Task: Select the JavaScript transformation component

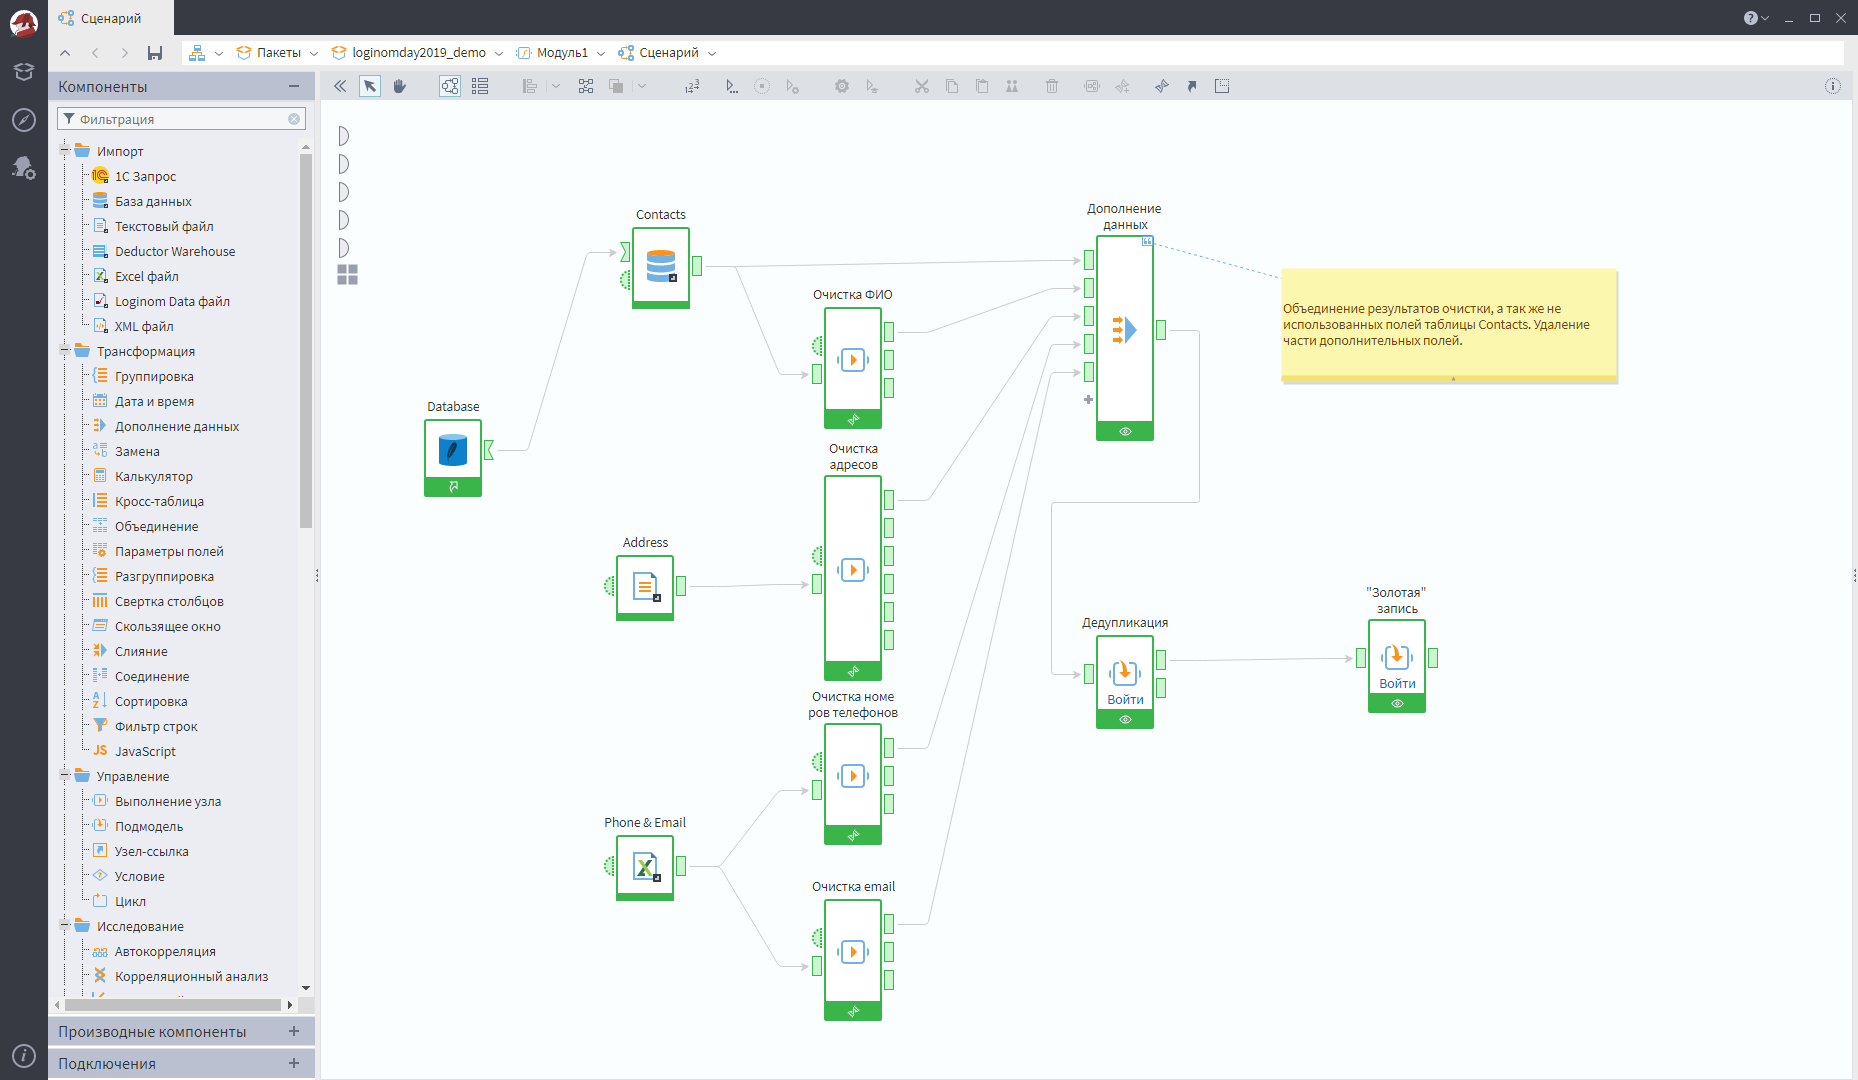Action: tap(146, 751)
